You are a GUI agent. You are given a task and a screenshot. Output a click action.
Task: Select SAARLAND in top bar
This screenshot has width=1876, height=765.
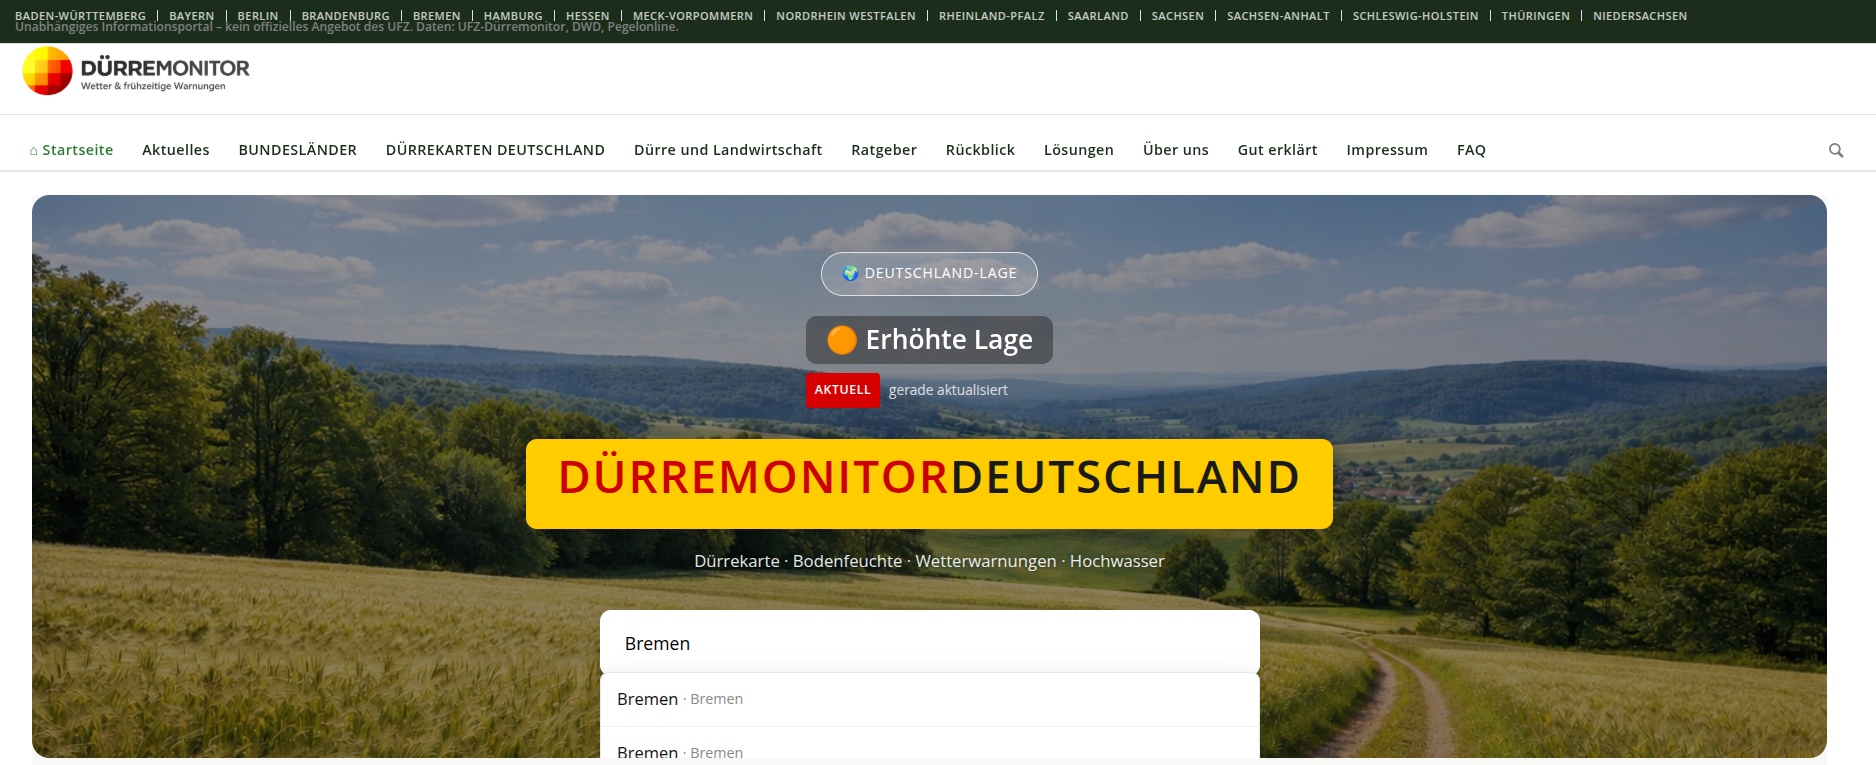(1098, 16)
